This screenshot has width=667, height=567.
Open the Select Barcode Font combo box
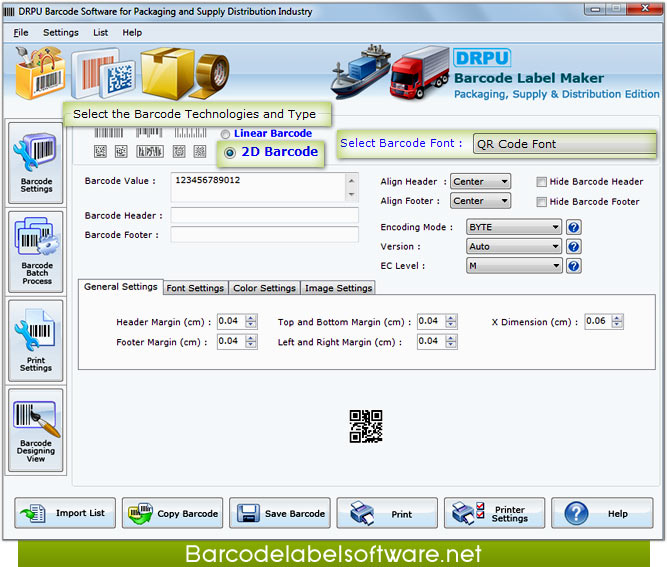pos(564,144)
